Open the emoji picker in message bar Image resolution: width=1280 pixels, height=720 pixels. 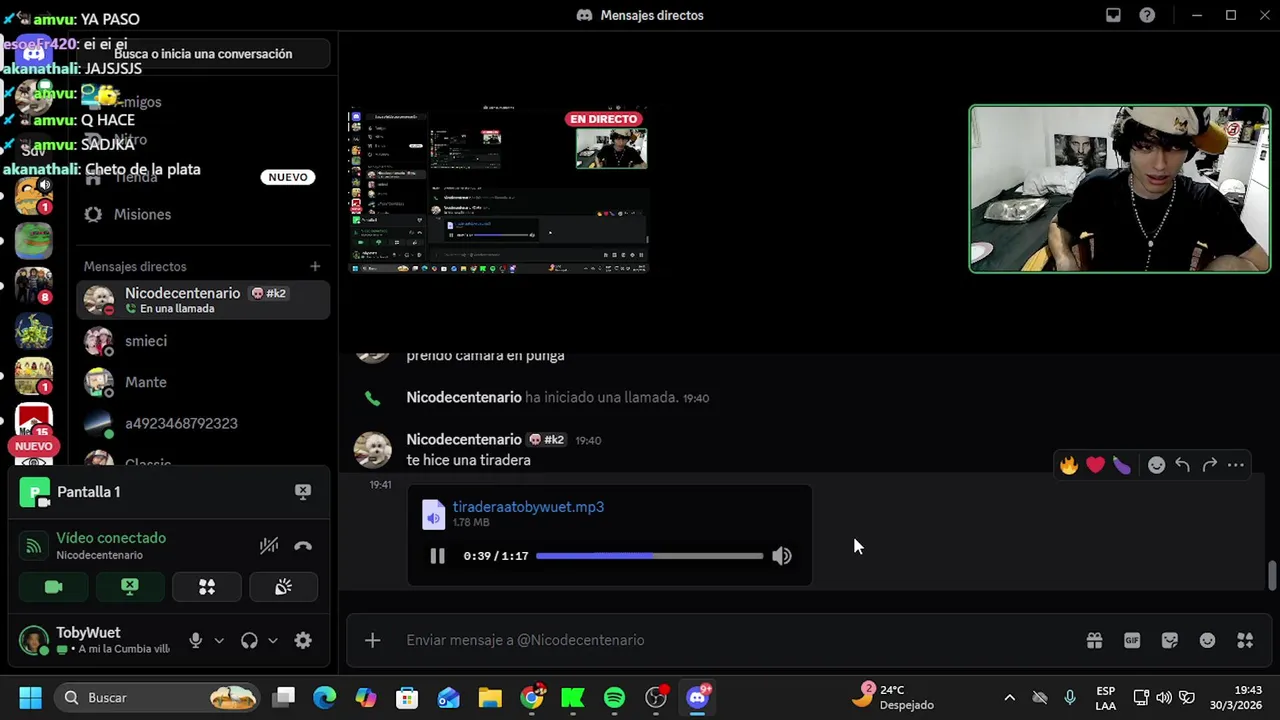(1207, 640)
